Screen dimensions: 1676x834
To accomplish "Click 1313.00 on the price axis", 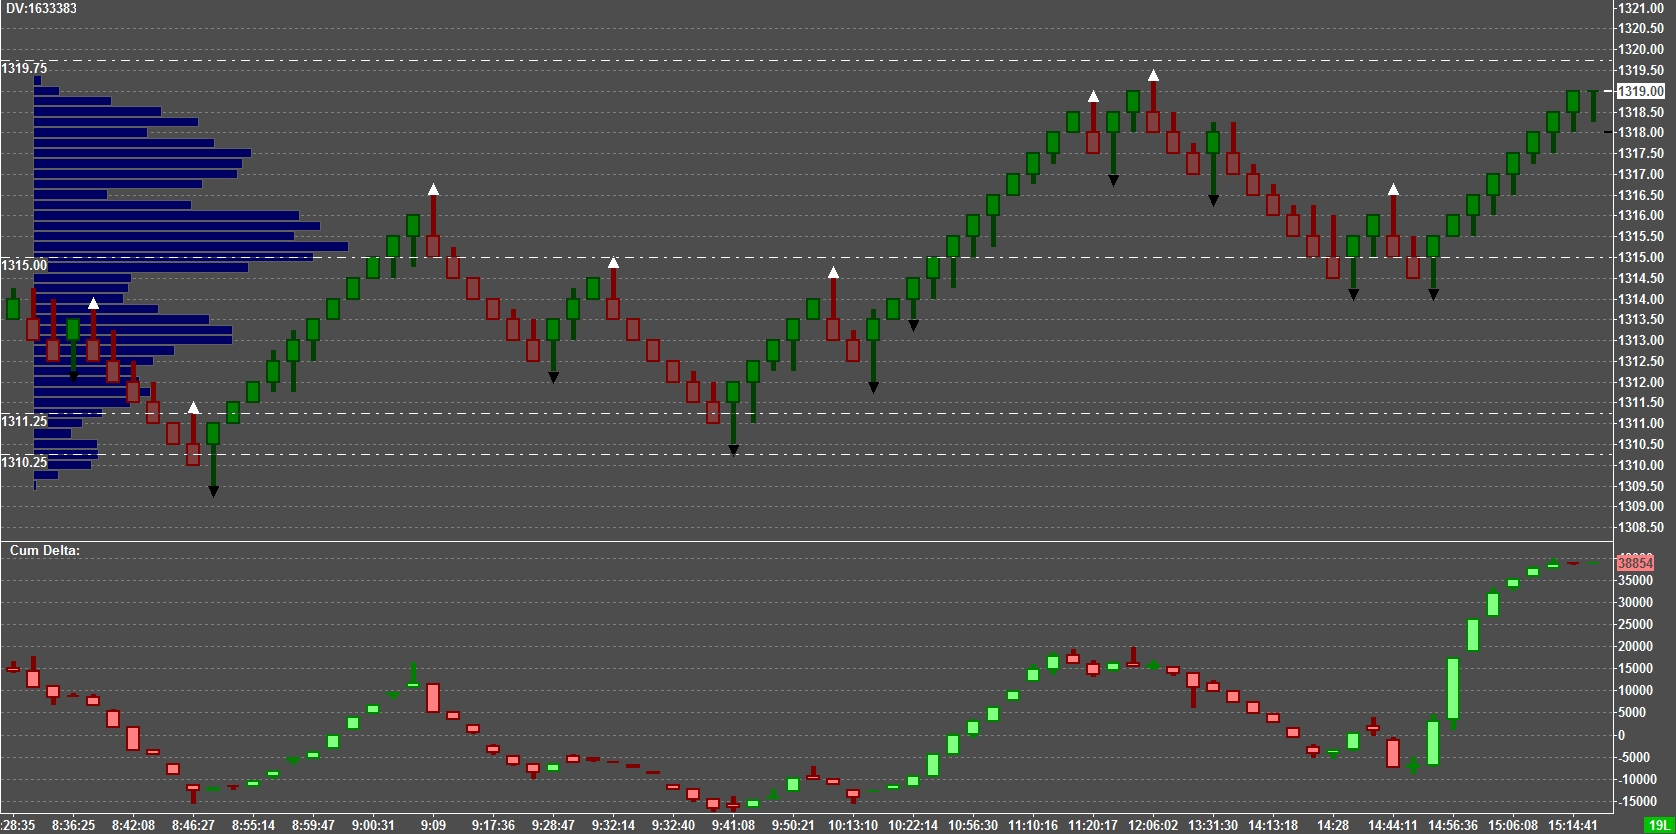I will pyautogui.click(x=1641, y=340).
